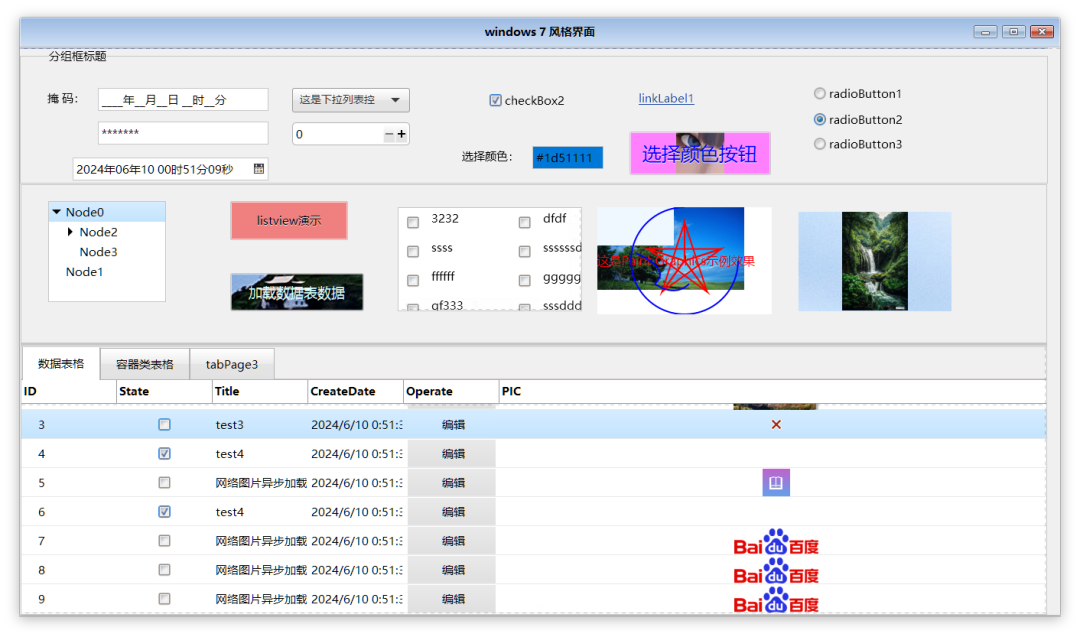Check the State box for row 5
This screenshot has width=1080, height=637.
164,483
